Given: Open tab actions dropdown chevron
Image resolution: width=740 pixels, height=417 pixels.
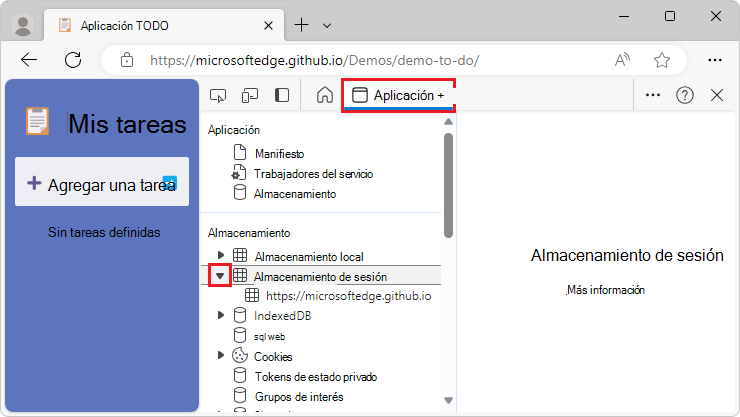Looking at the screenshot, I should (x=327, y=25).
